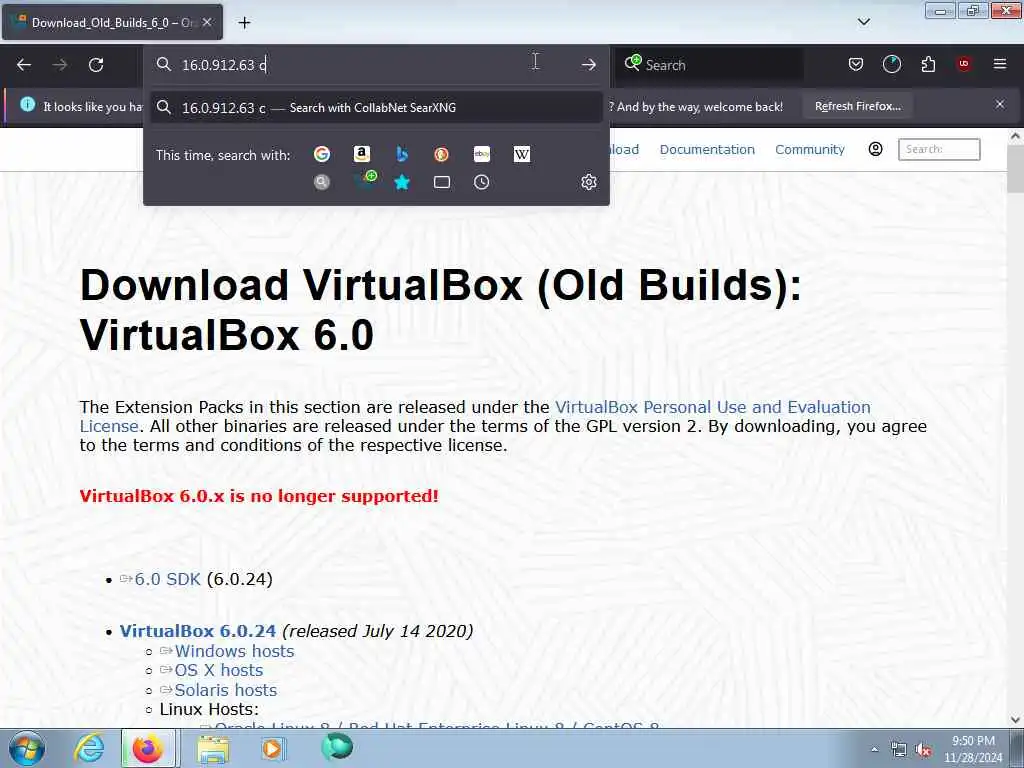Click the info icon in the notification bar
The image size is (1024, 768).
click(27, 104)
